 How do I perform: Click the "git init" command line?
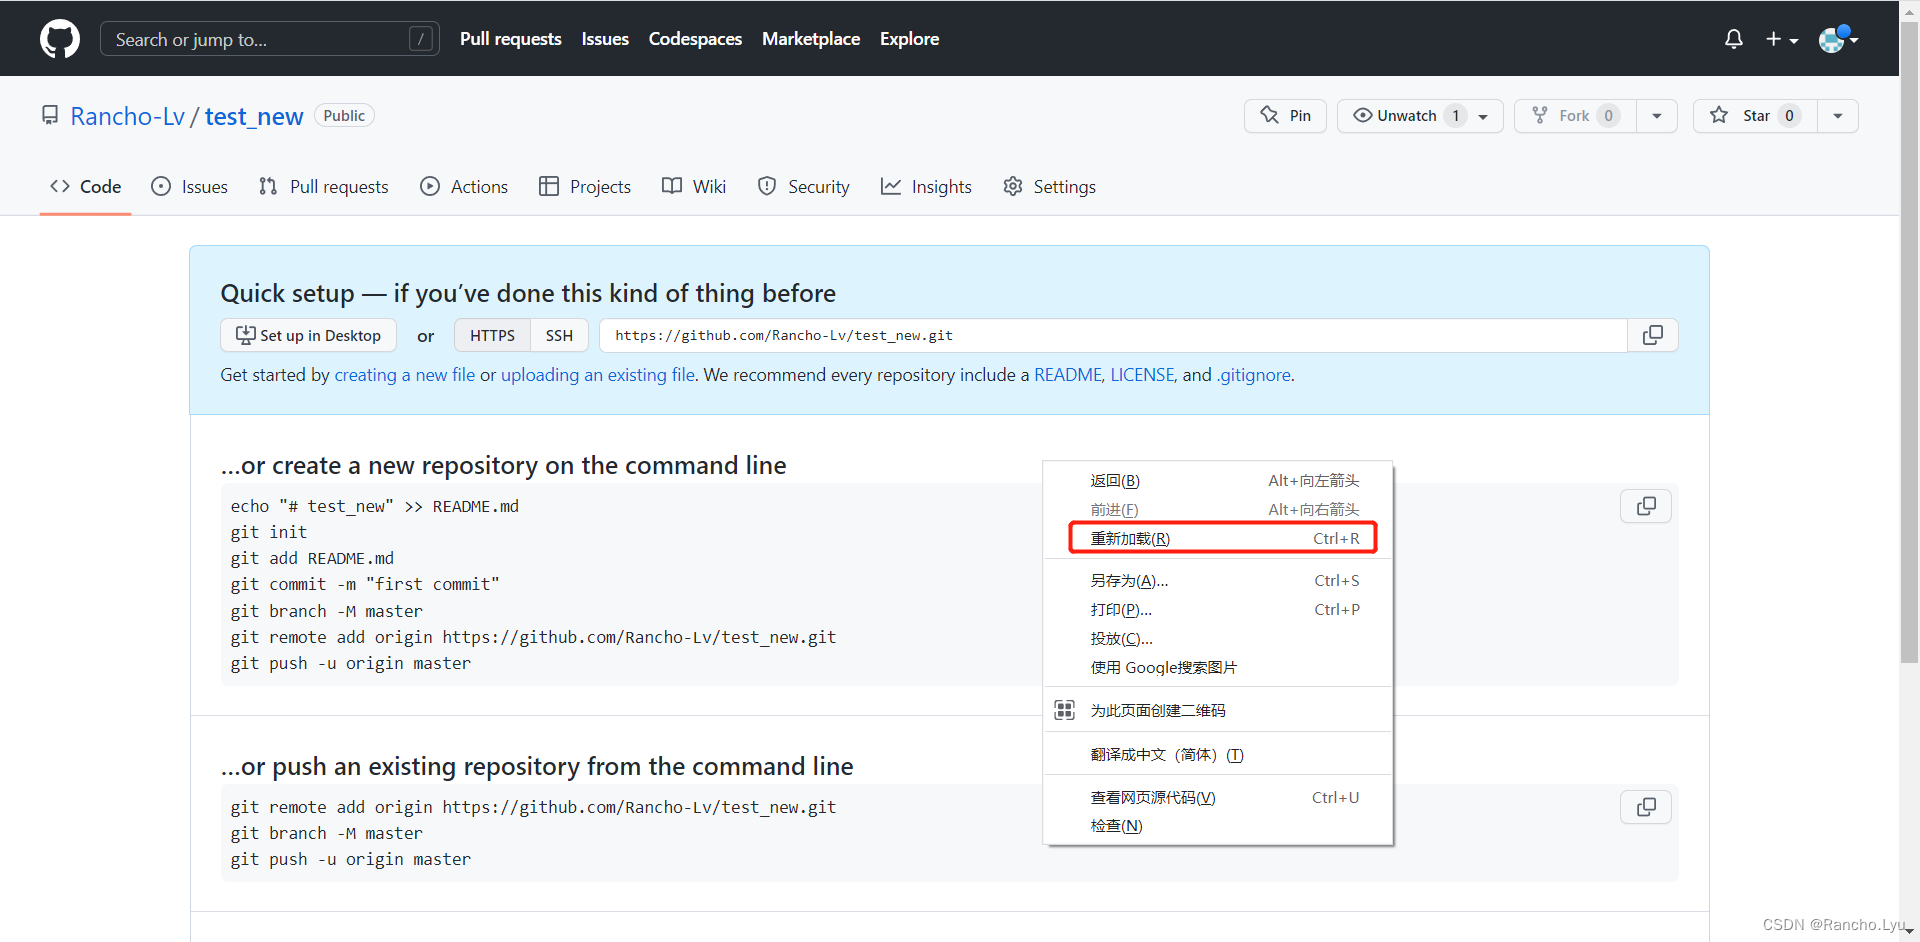pyautogui.click(x=269, y=533)
